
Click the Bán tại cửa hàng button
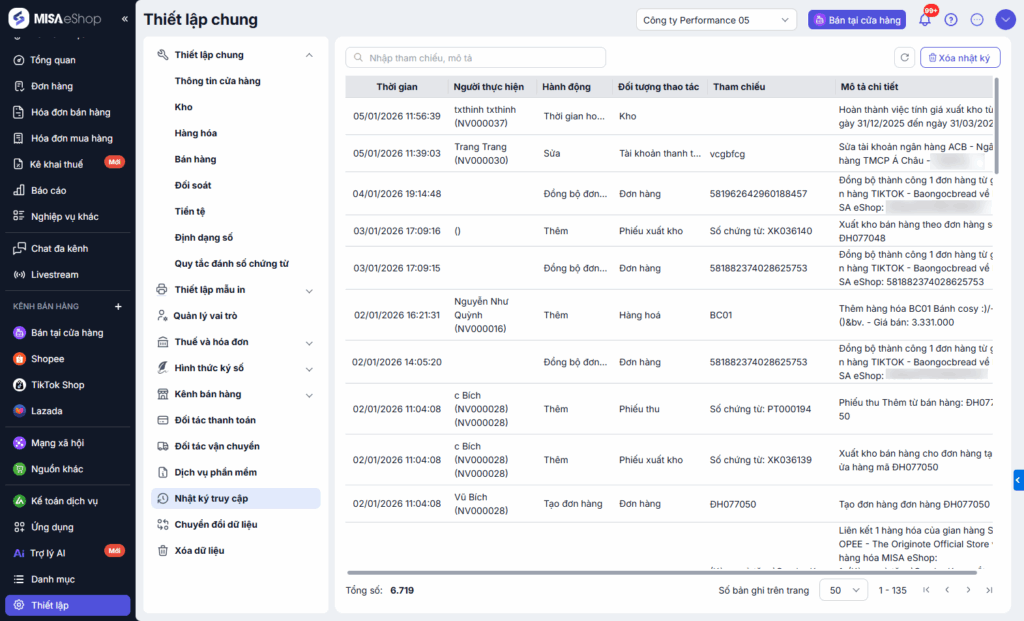click(856, 20)
